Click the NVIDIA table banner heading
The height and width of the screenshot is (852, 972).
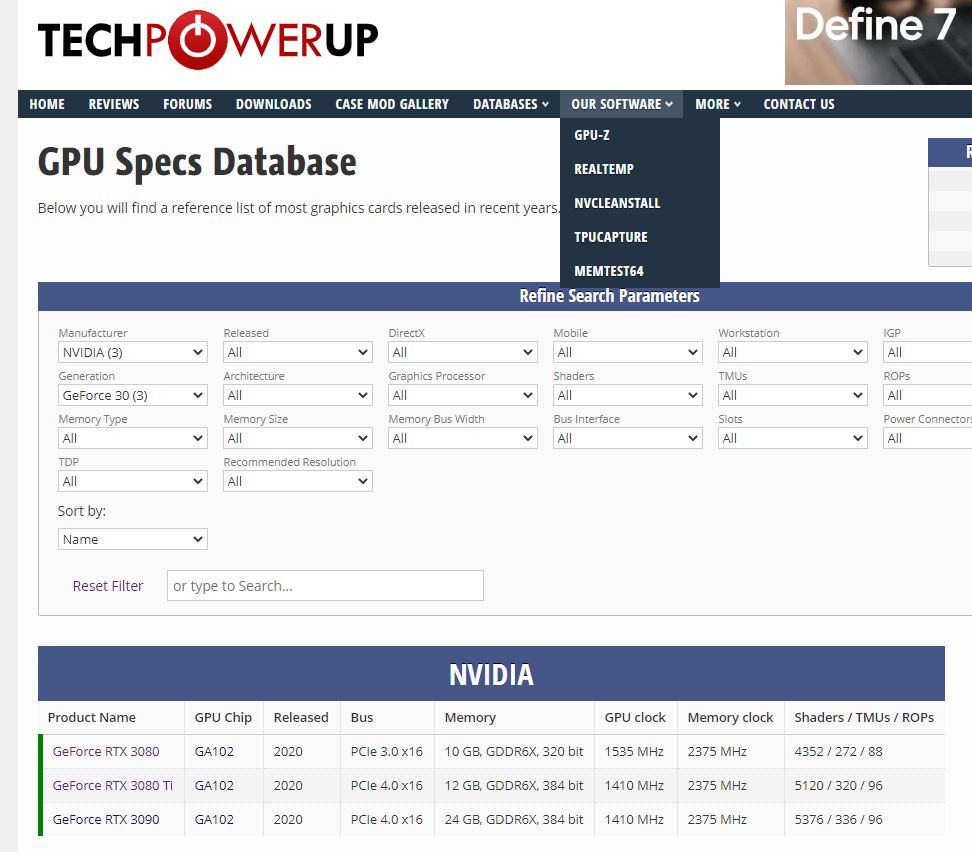pos(491,675)
